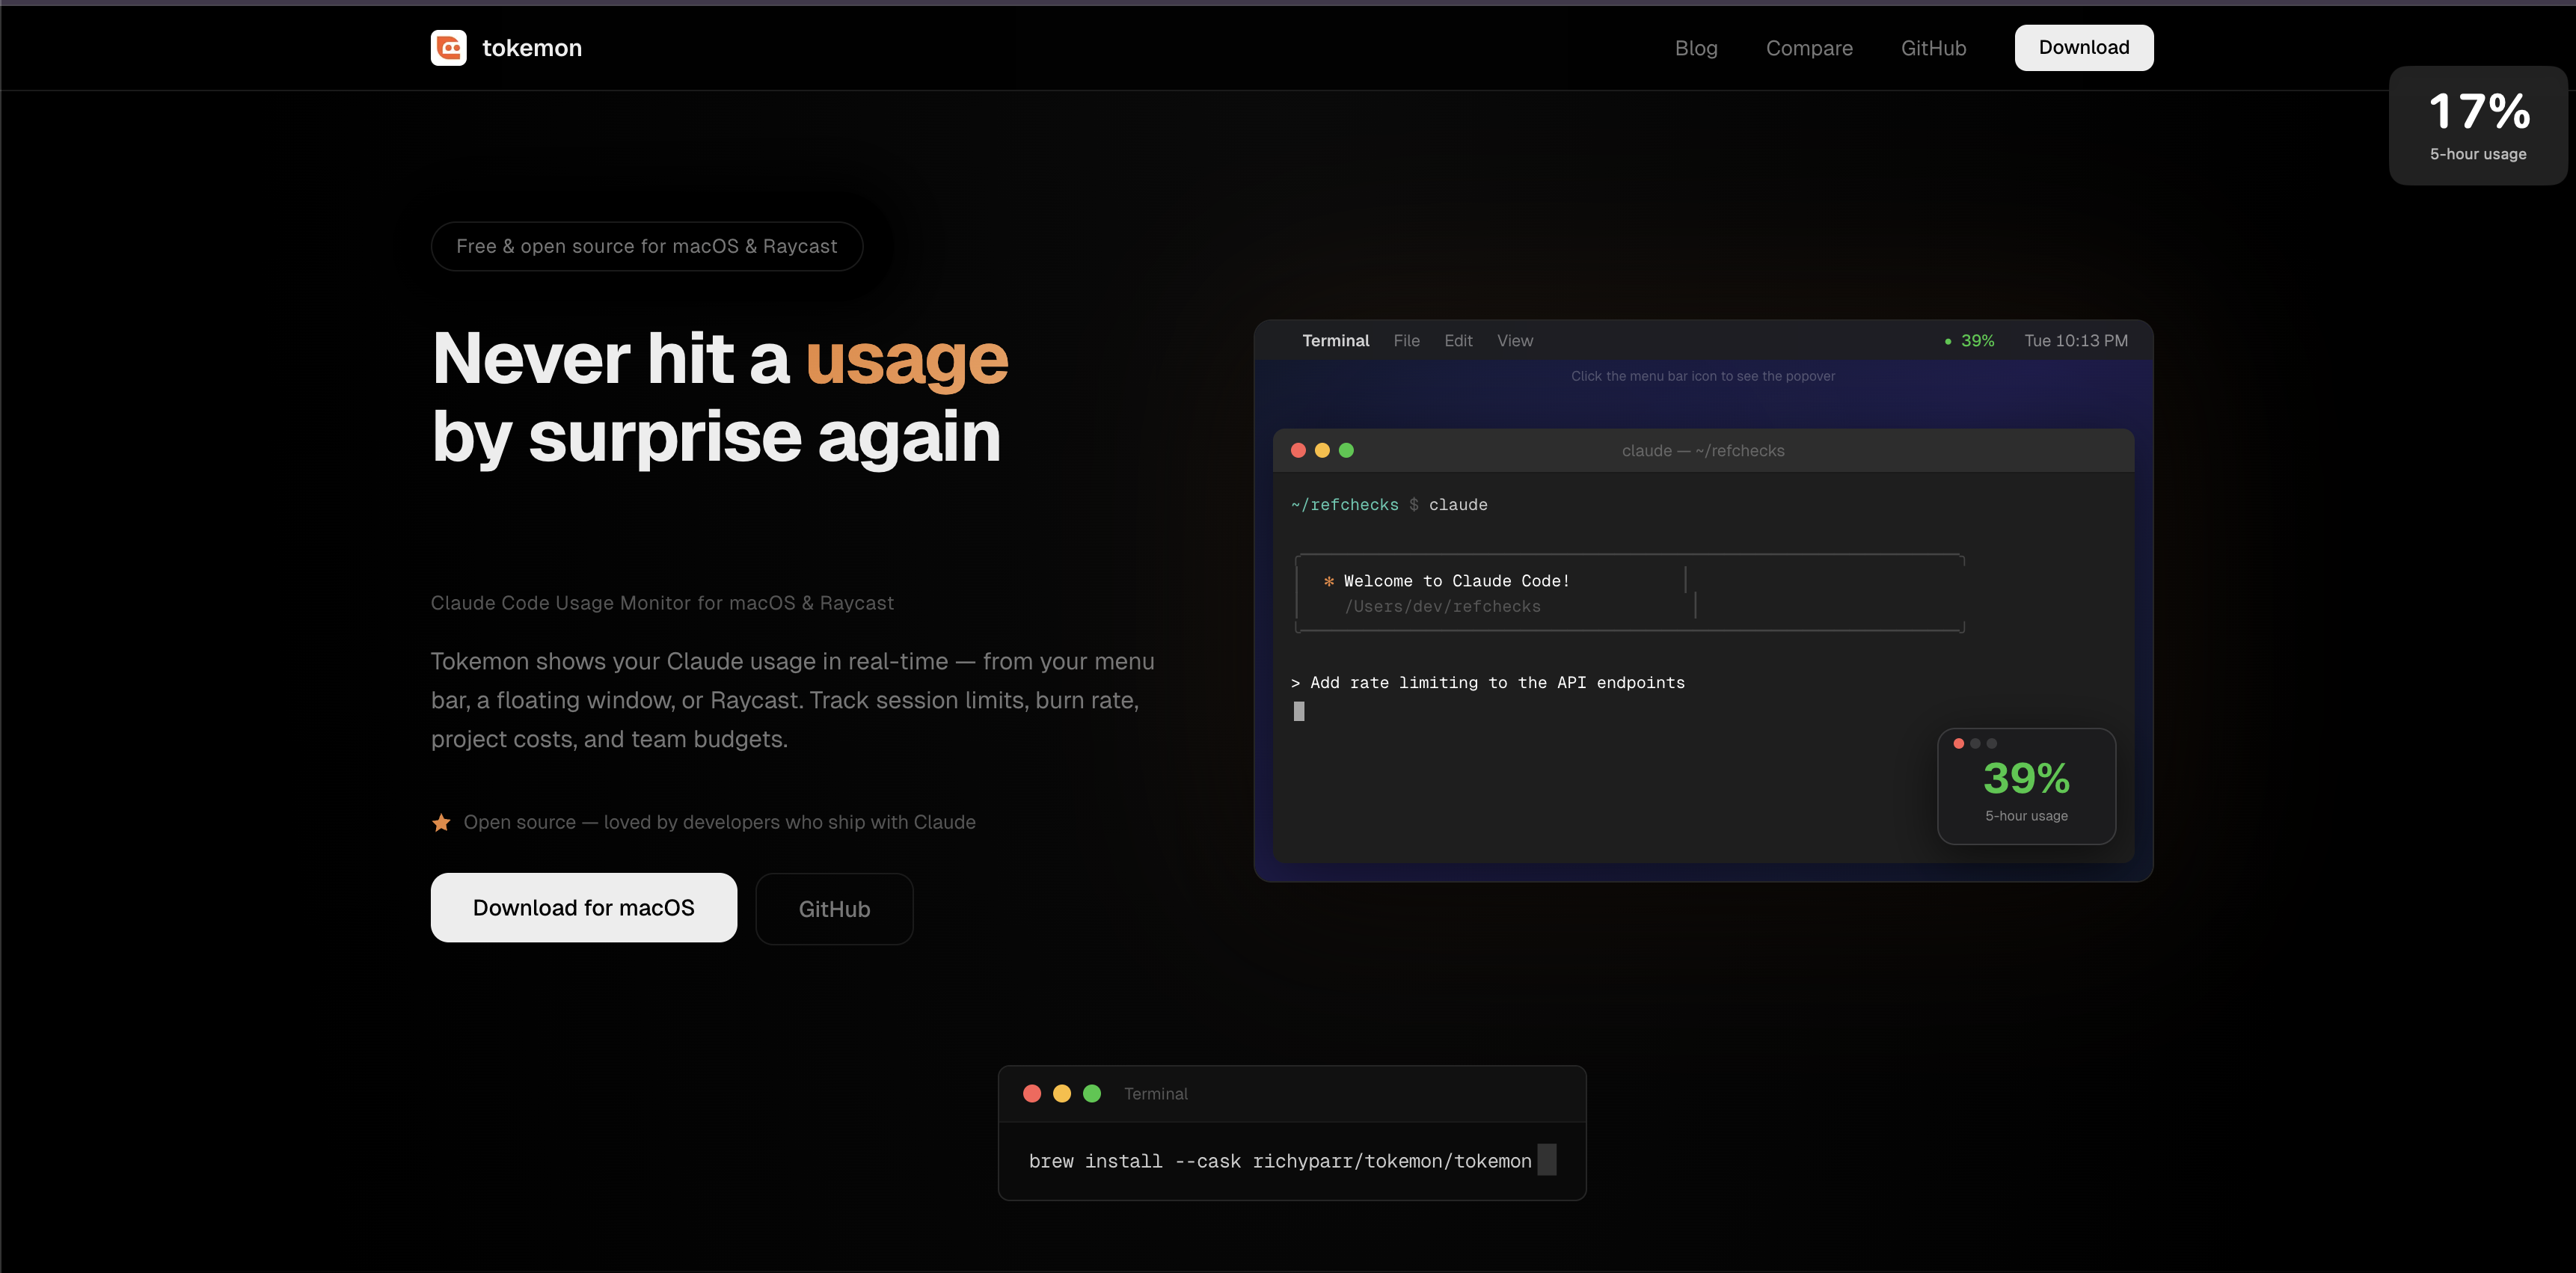The width and height of the screenshot is (2576, 1273).
Task: Click the /Users/dev/refchecks path
Action: click(1442, 607)
